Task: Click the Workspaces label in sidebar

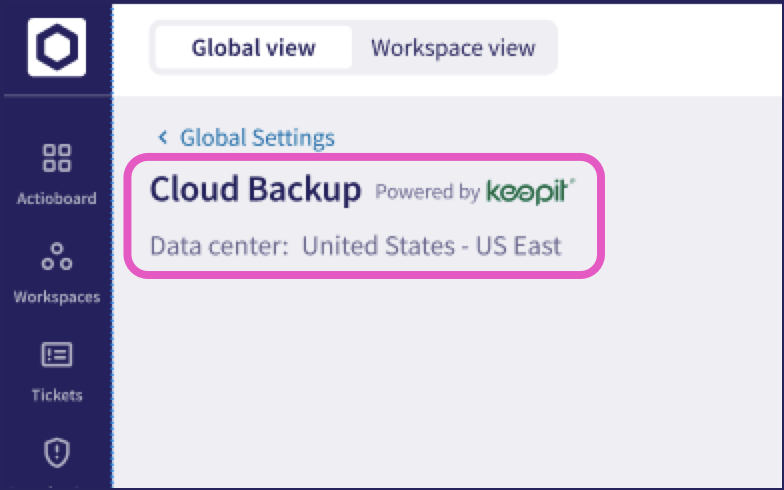Action: (x=56, y=297)
